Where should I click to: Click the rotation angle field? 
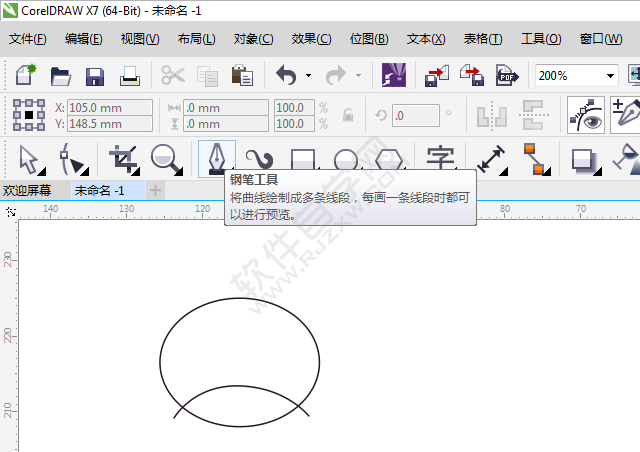point(416,116)
